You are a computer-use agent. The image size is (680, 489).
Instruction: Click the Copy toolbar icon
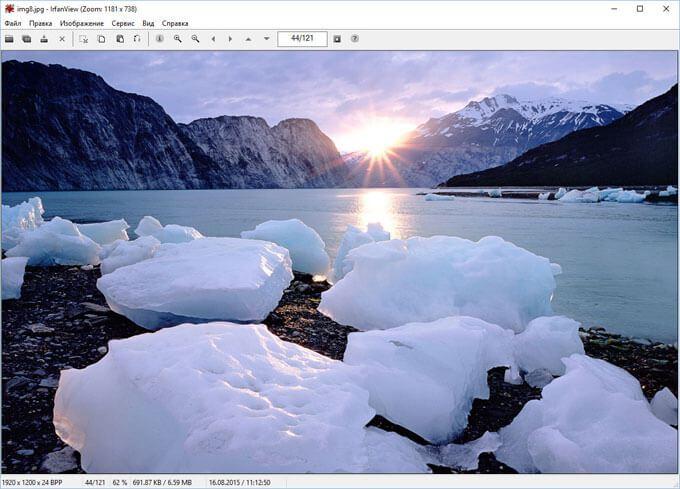pyautogui.click(x=101, y=39)
